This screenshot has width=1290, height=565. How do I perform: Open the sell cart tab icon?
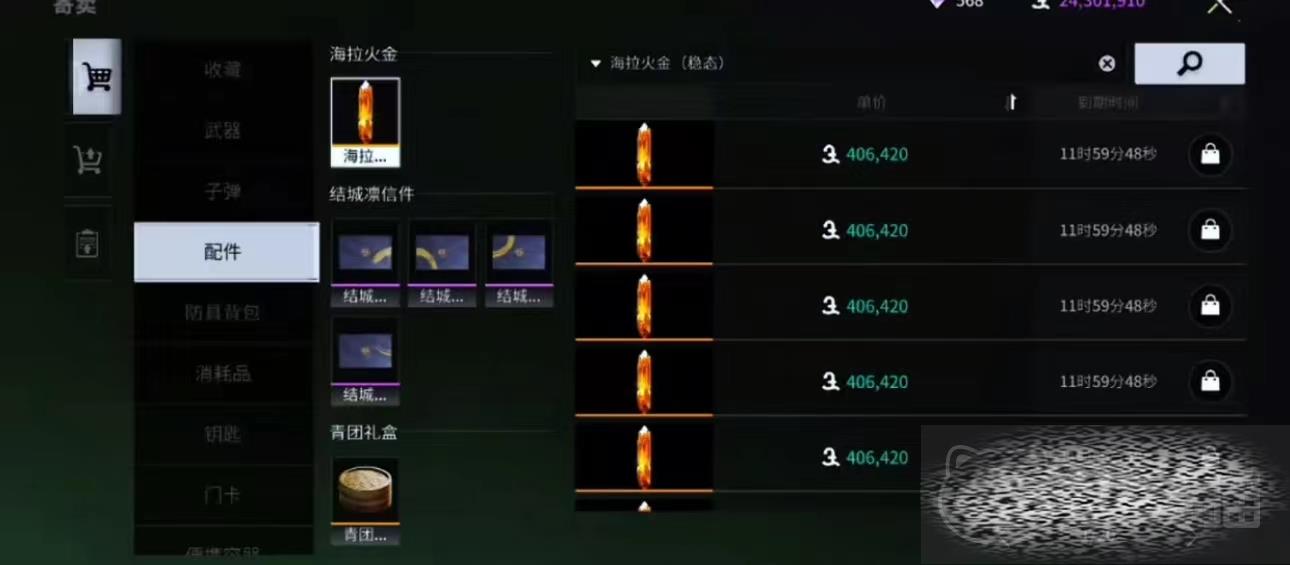click(88, 159)
